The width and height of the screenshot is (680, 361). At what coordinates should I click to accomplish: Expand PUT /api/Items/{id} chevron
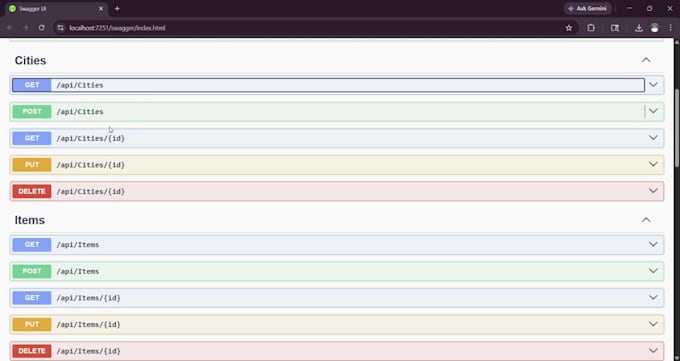click(x=653, y=324)
